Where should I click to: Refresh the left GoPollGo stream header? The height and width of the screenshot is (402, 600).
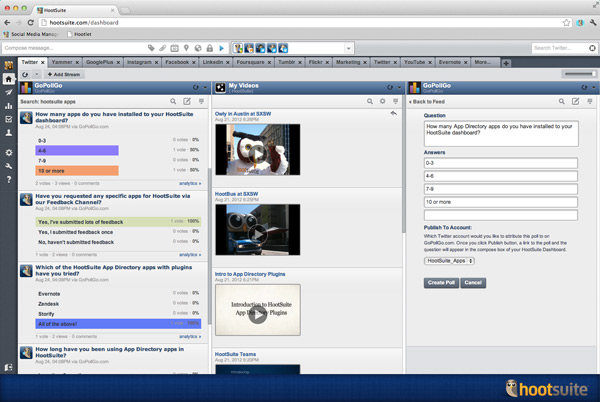196,88
